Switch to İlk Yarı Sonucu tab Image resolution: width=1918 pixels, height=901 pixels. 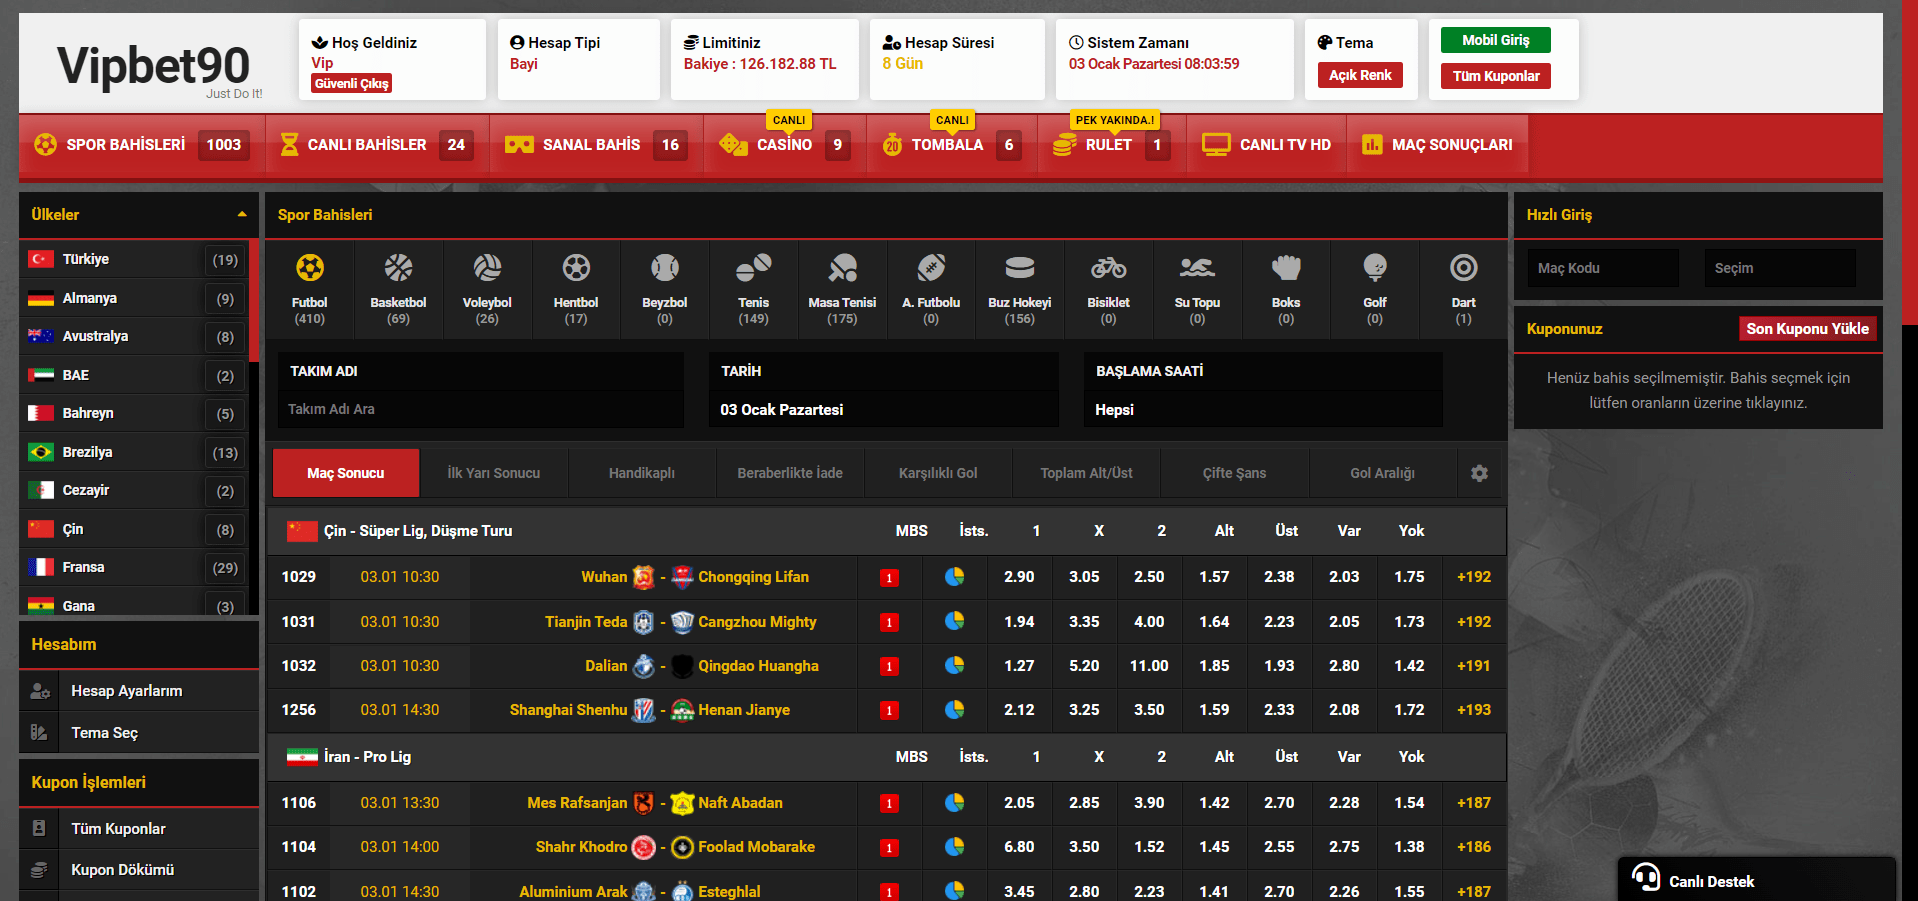(x=494, y=473)
